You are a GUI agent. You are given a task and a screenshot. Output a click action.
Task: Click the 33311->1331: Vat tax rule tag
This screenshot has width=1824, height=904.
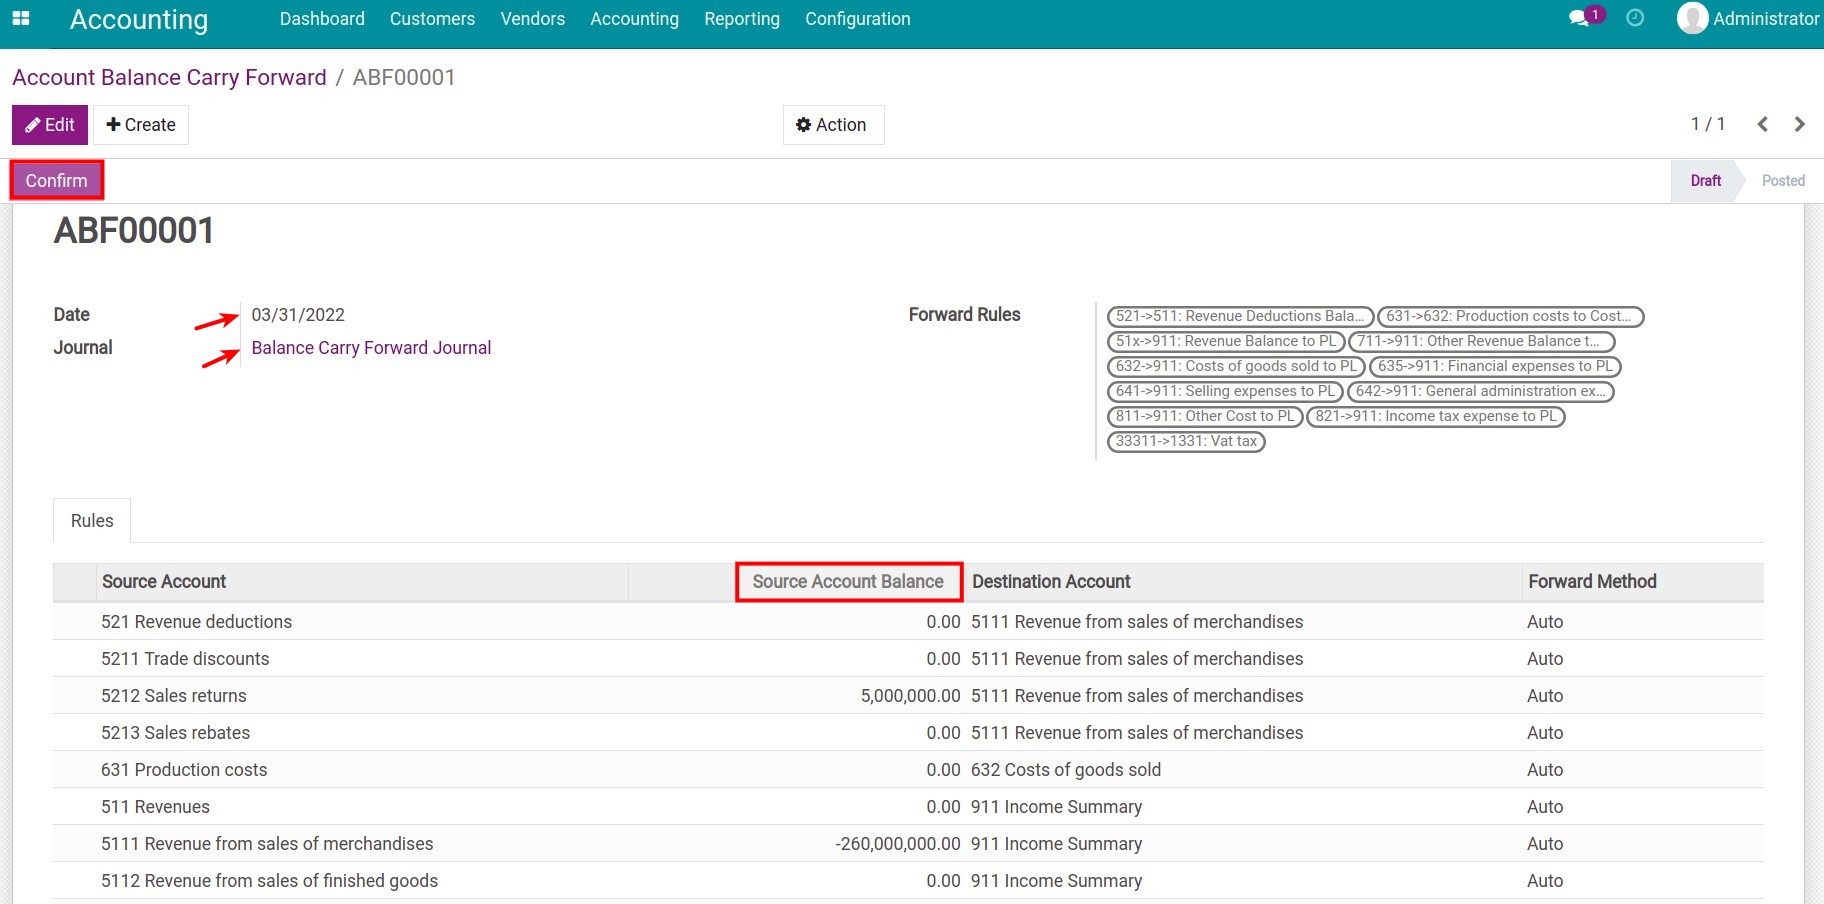(1186, 441)
